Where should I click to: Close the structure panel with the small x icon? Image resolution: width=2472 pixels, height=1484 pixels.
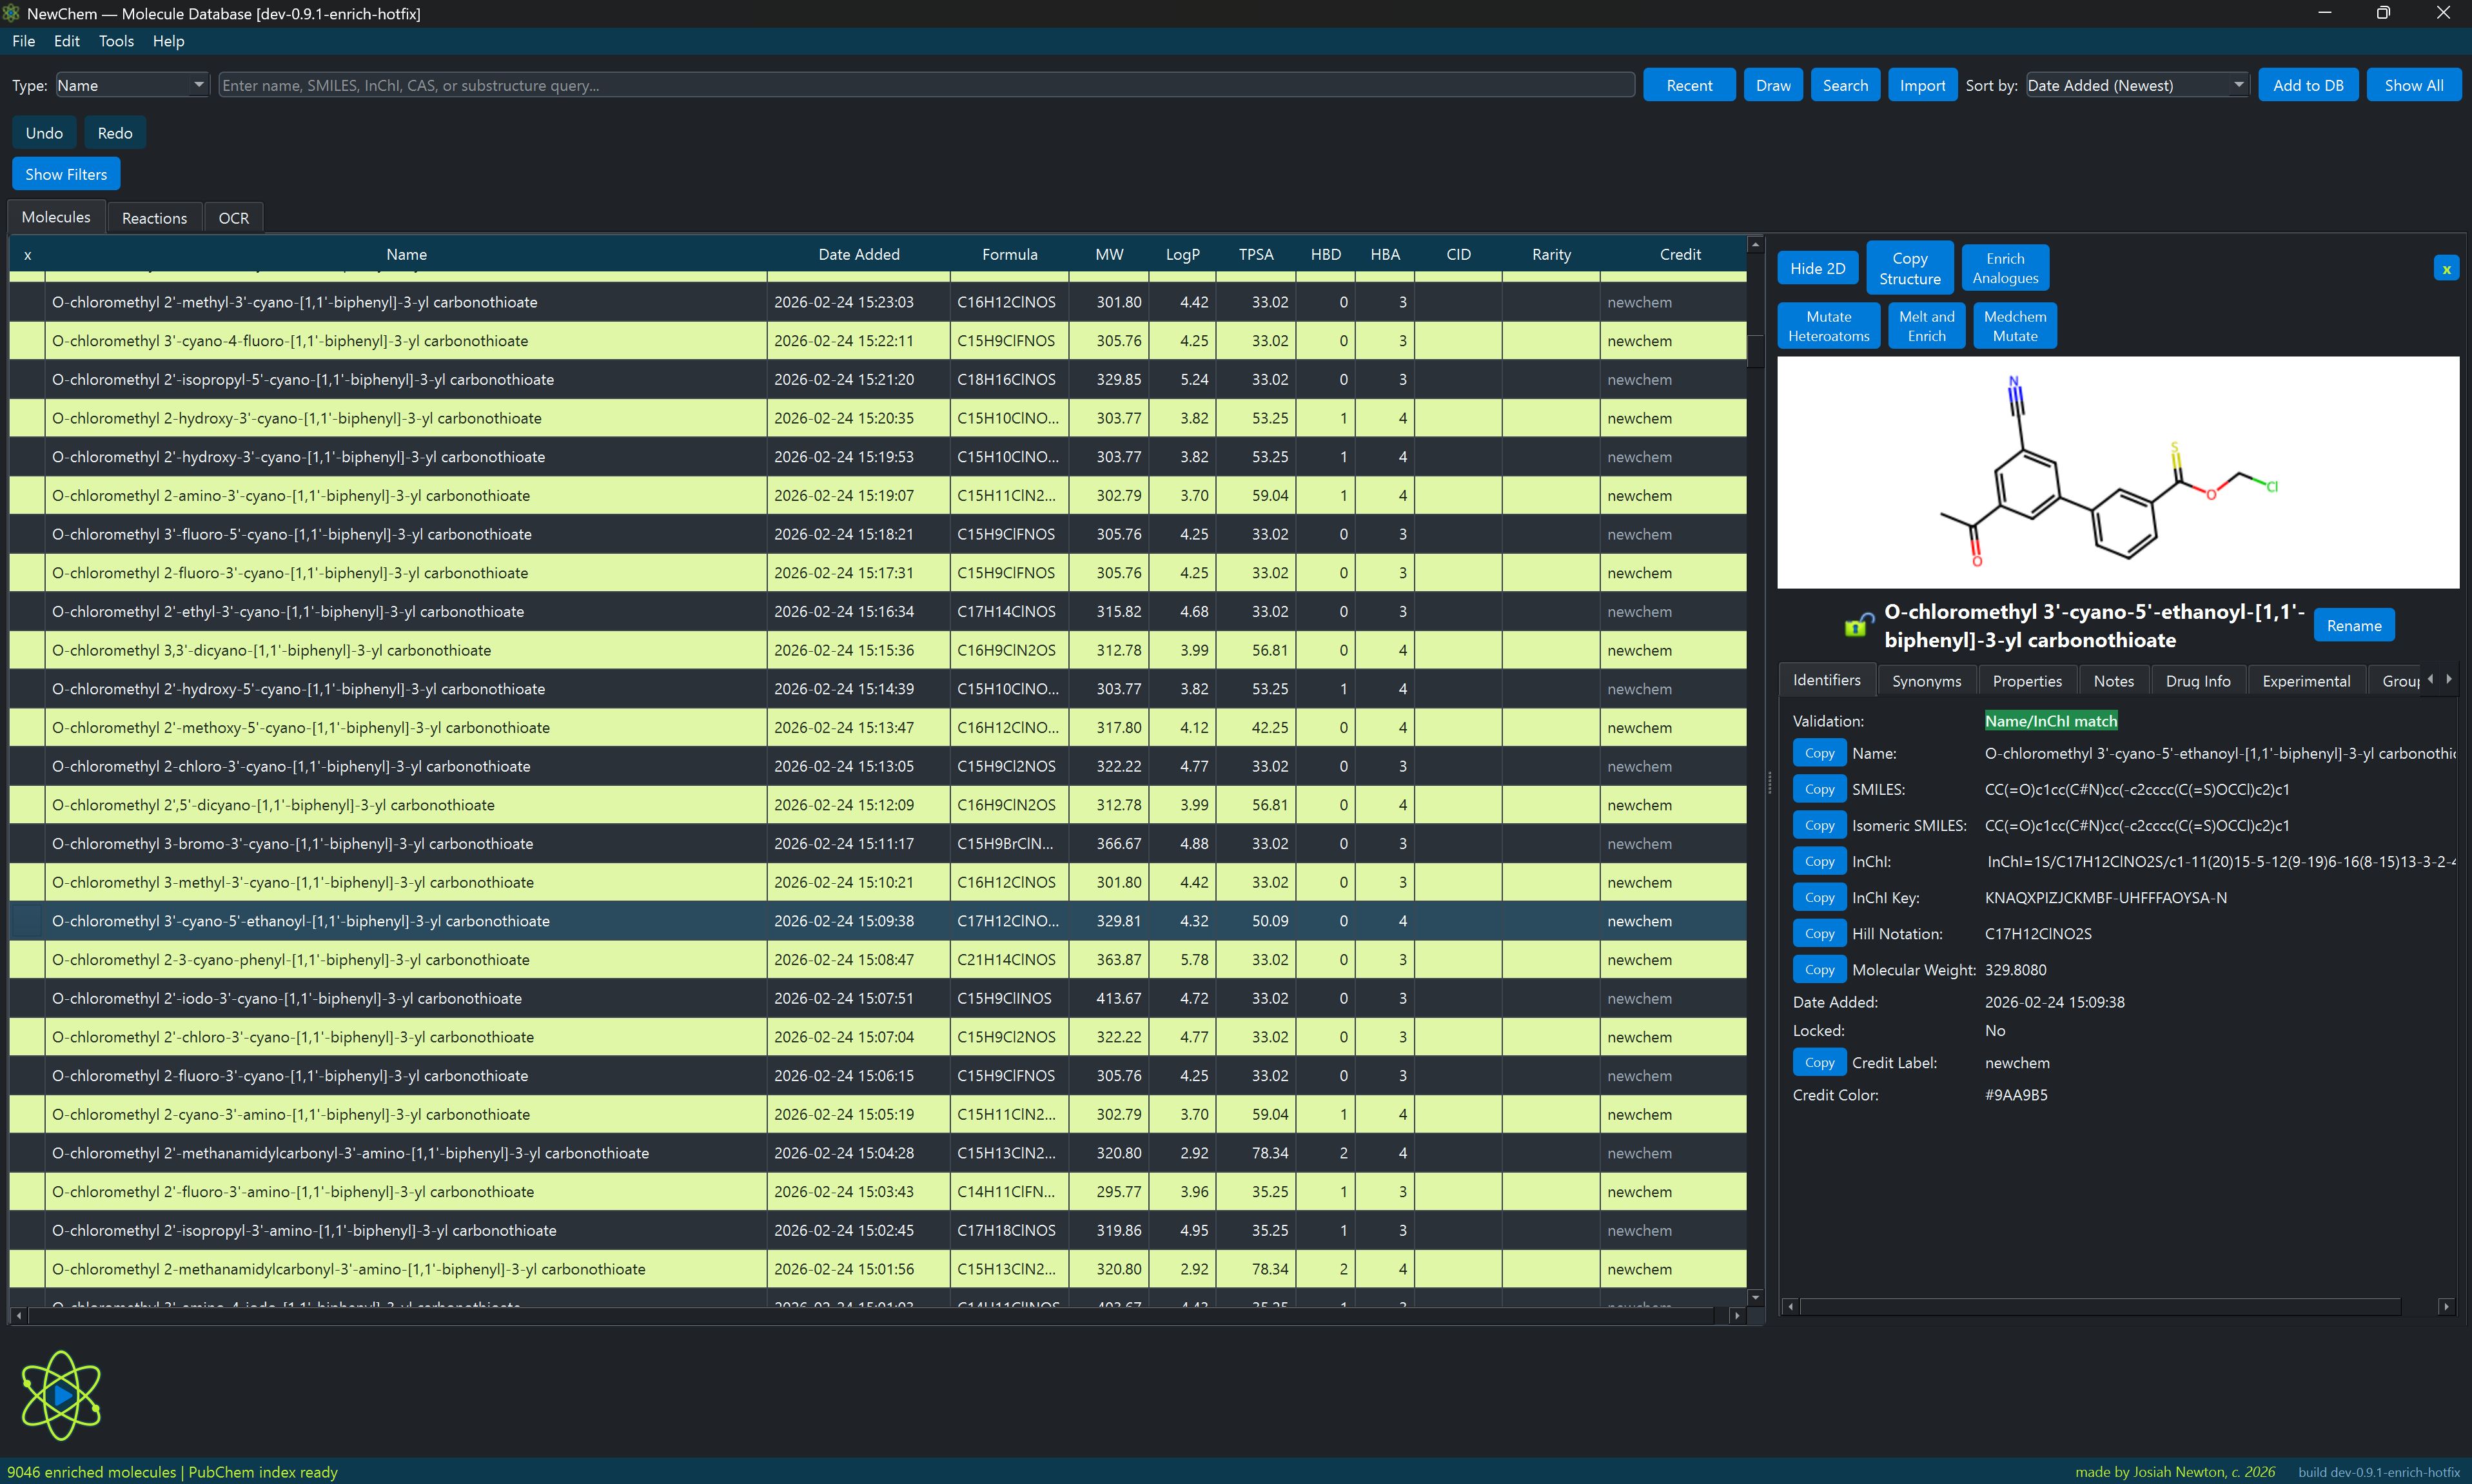tap(2445, 268)
